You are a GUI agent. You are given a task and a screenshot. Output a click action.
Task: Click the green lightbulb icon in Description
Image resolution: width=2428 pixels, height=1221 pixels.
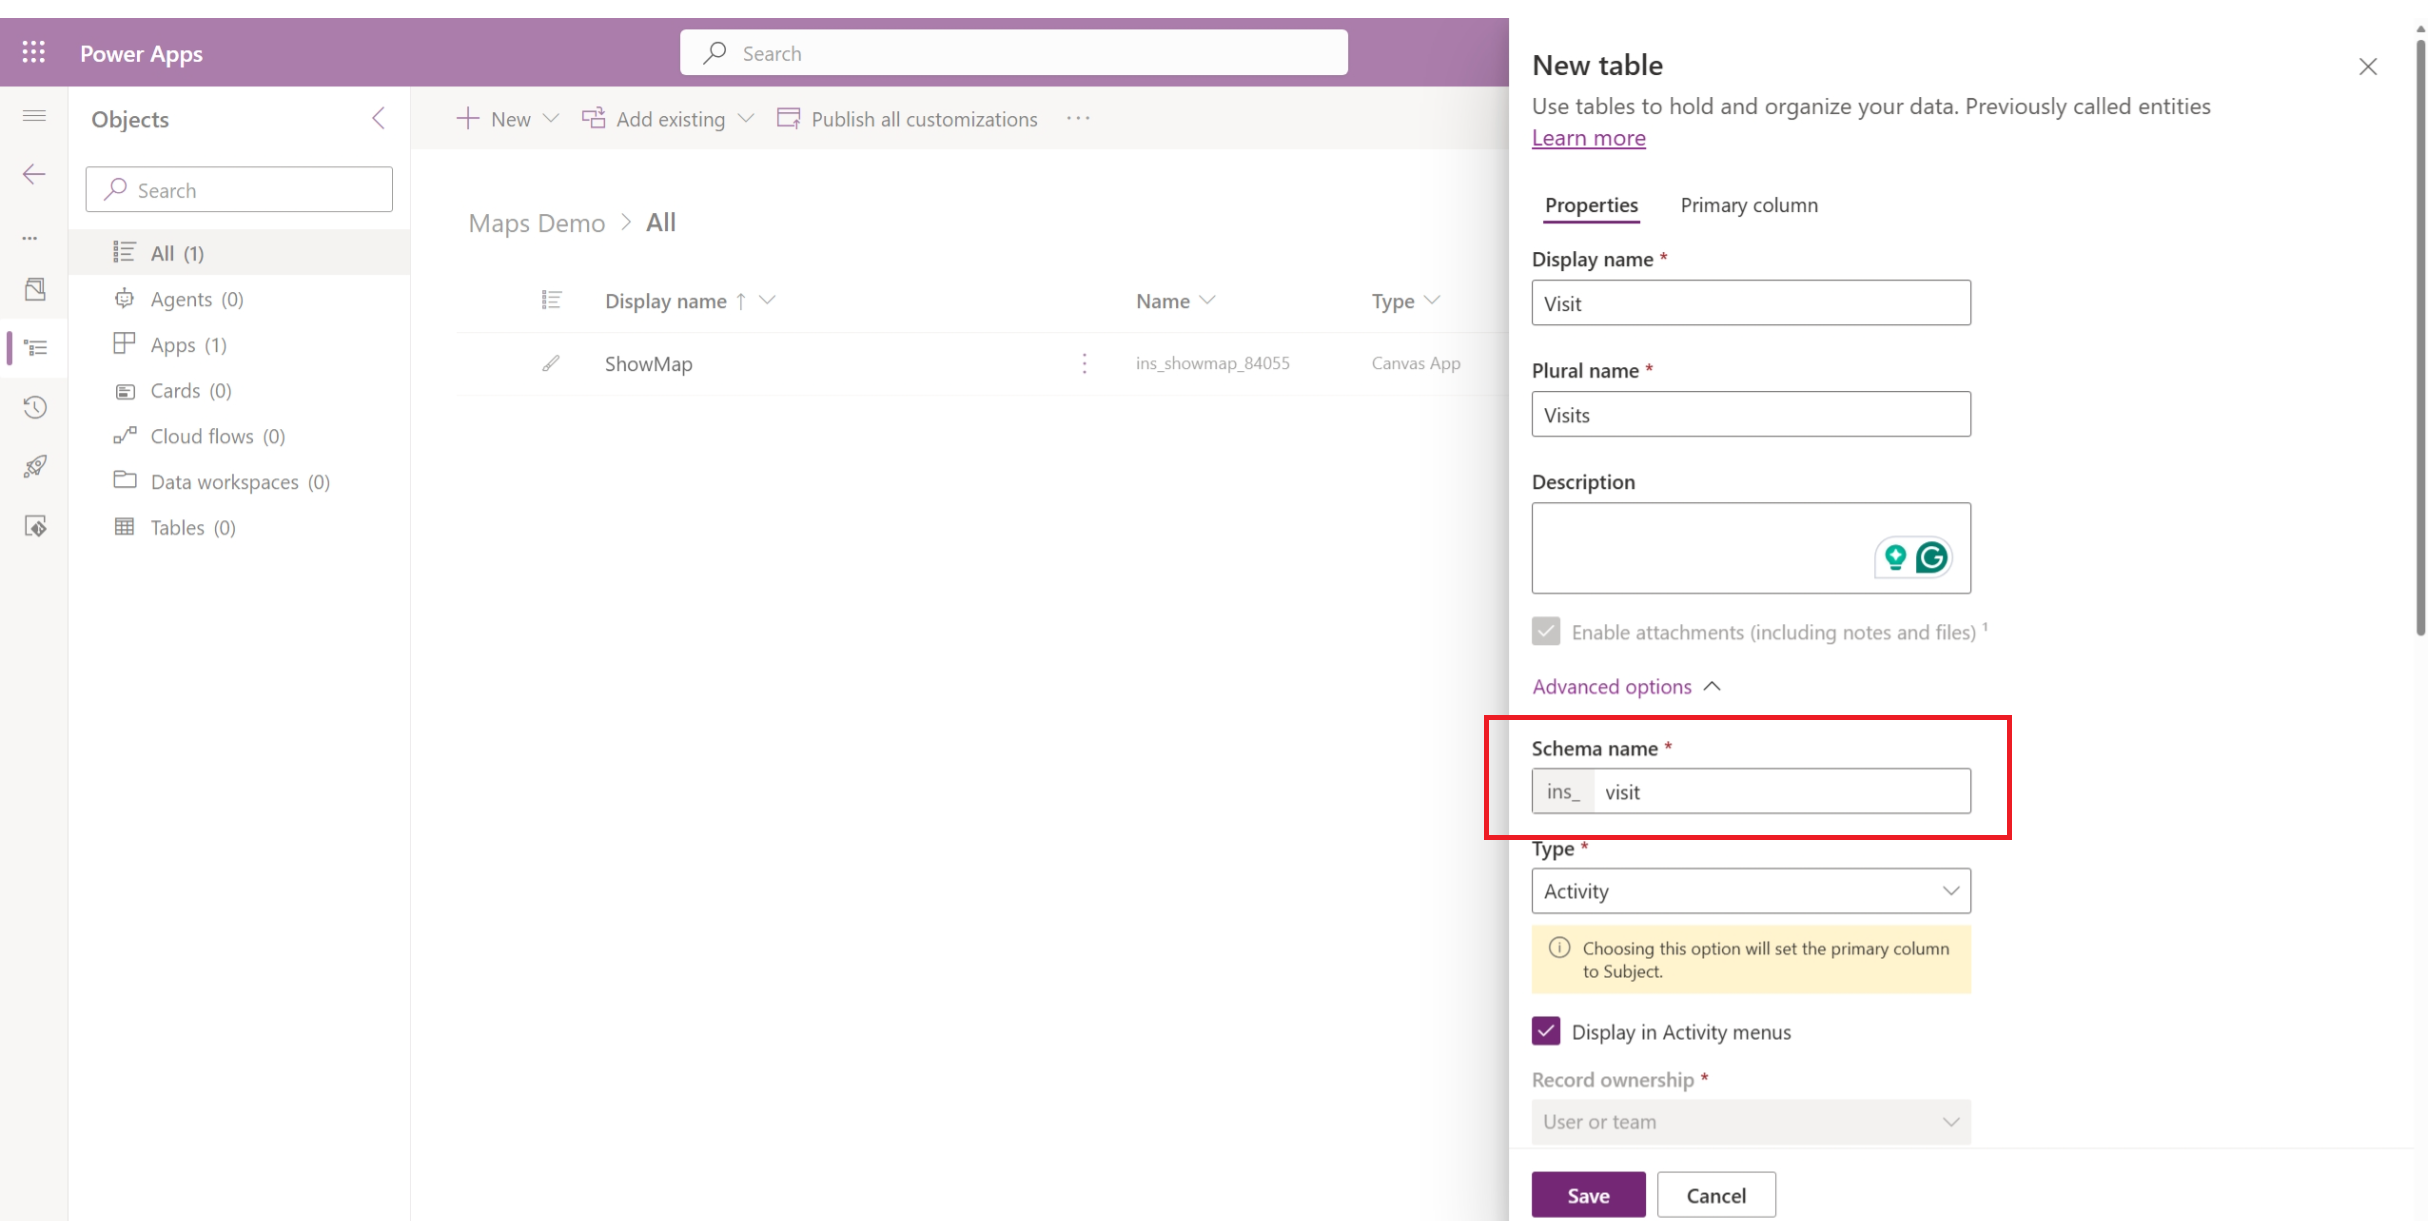[1895, 557]
